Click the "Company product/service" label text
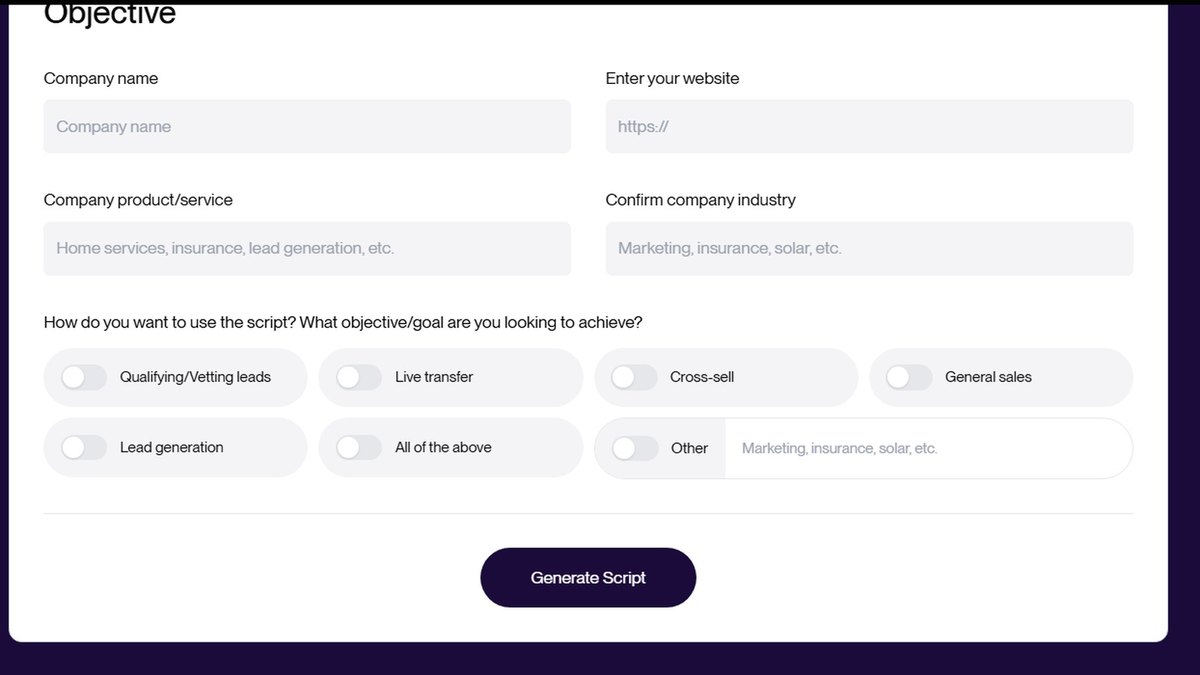Image resolution: width=1200 pixels, height=675 pixels. pyautogui.click(x=138, y=200)
